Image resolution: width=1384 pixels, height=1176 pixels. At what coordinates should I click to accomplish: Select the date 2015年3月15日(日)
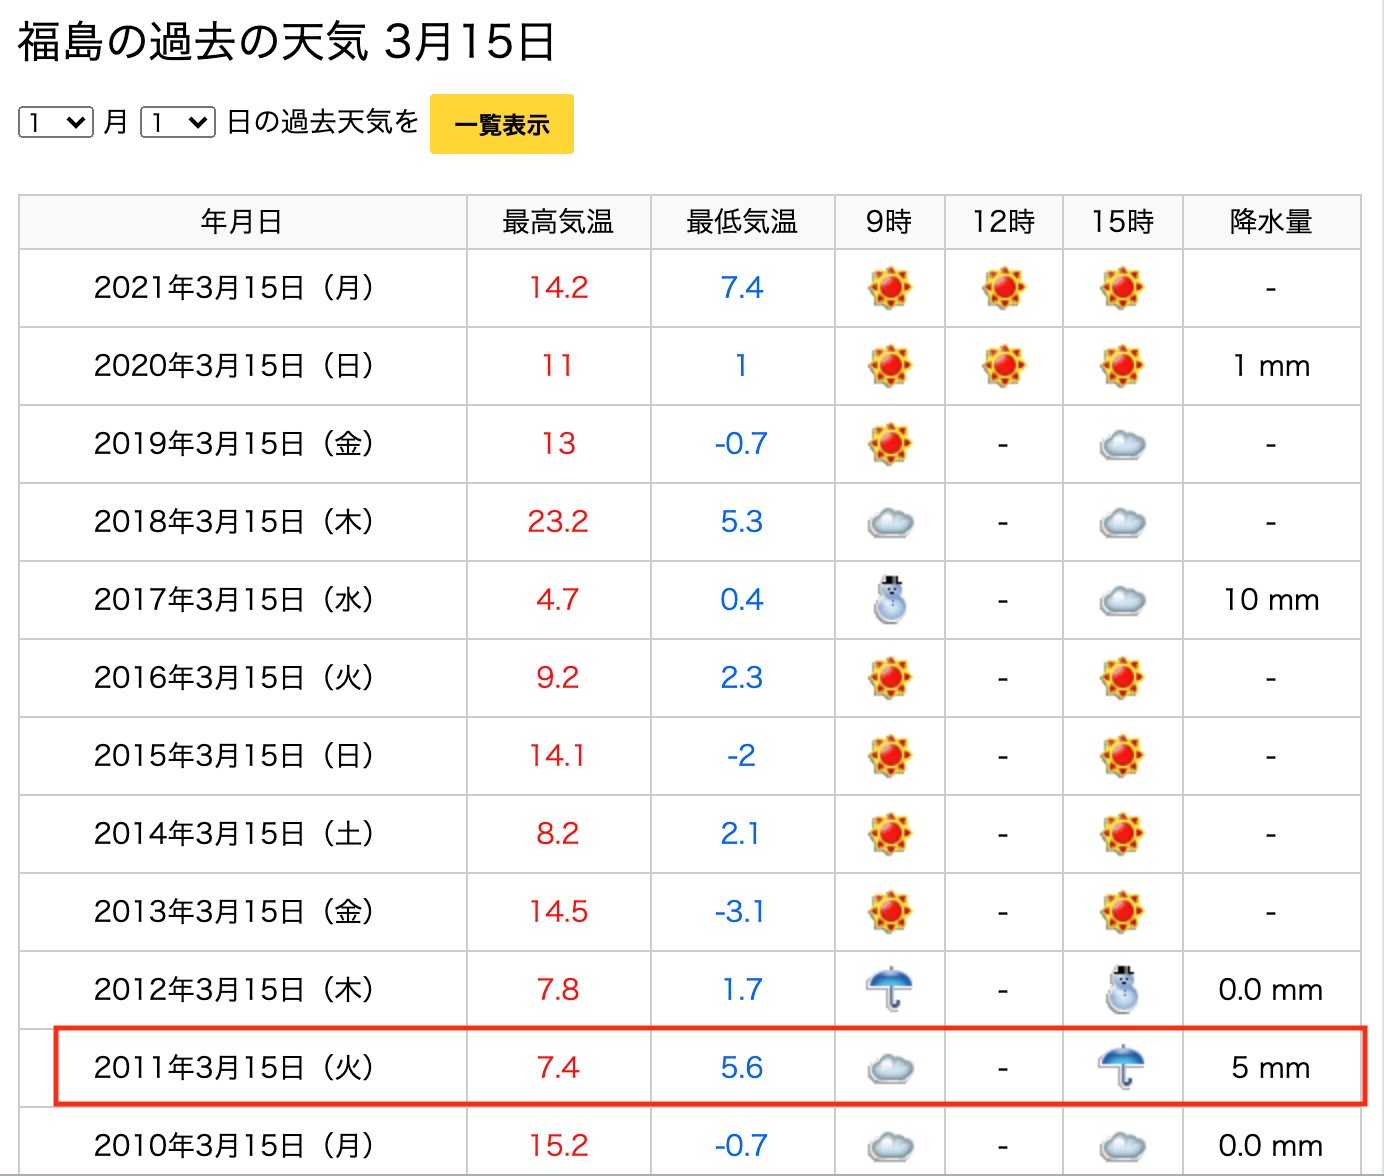[236, 756]
